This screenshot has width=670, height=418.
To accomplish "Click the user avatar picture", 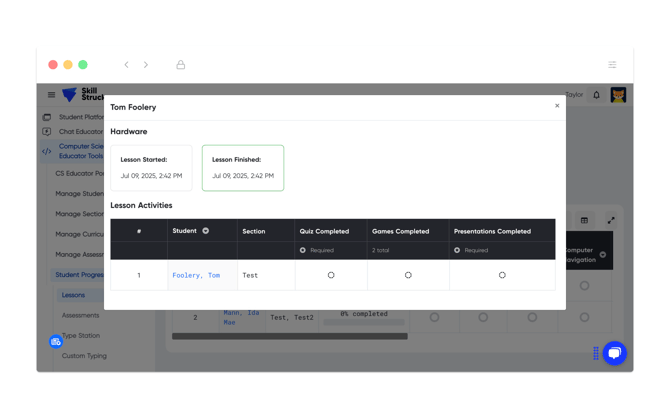I will pos(618,95).
